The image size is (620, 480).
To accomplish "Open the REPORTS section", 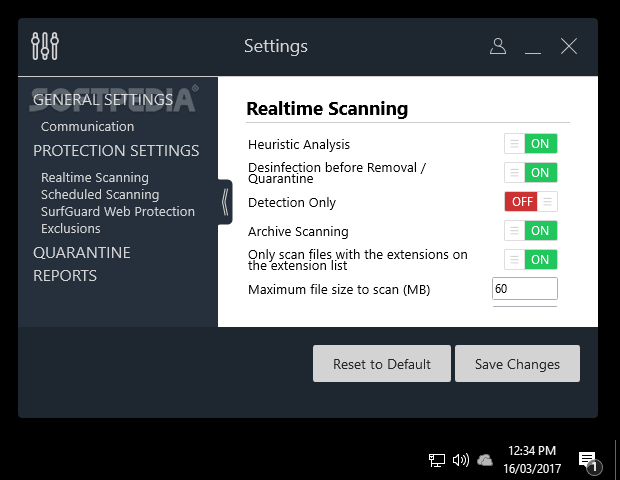I will point(65,276).
